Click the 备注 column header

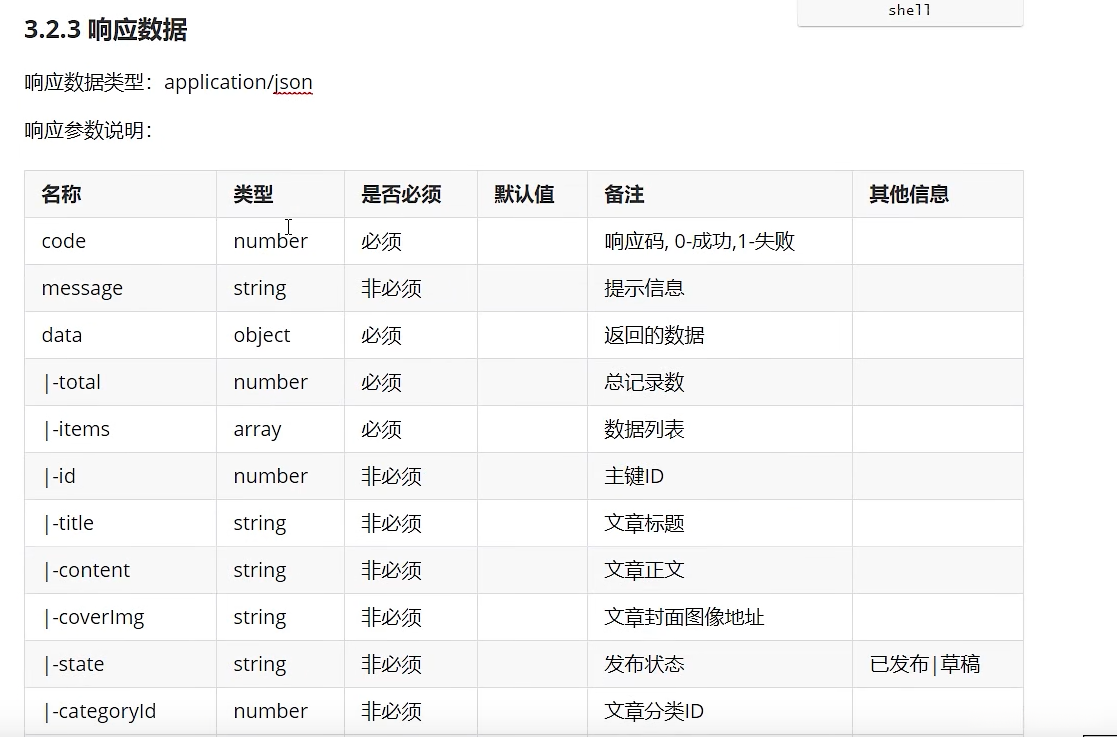pos(720,194)
